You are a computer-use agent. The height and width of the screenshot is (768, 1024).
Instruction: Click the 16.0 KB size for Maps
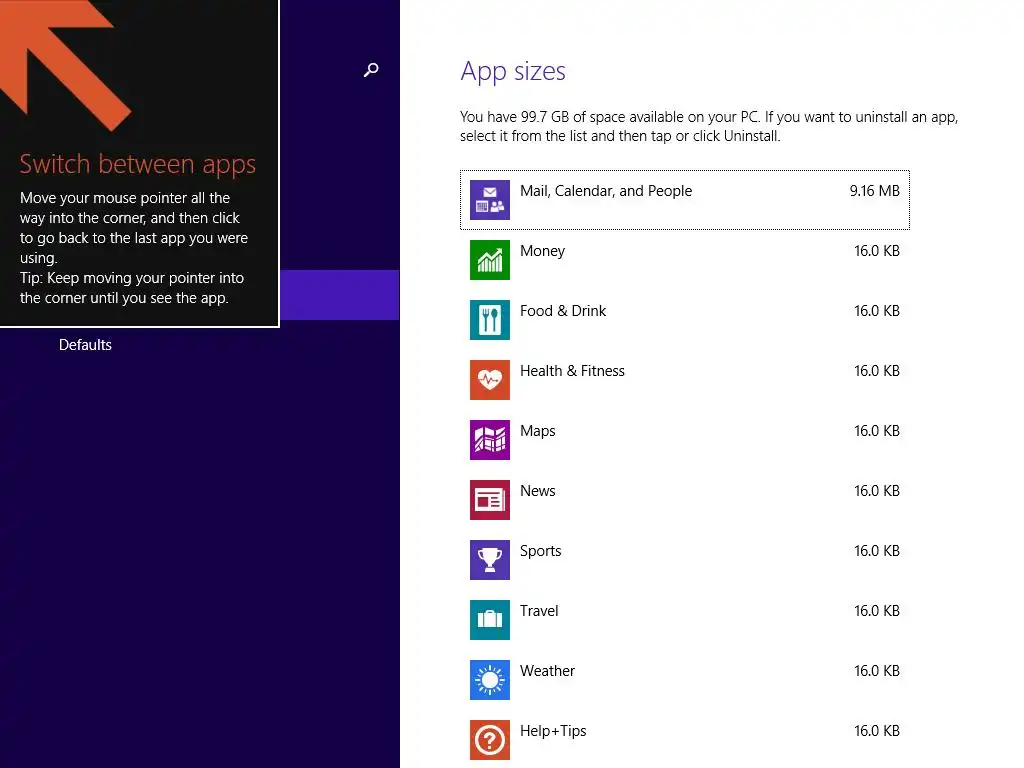click(877, 431)
